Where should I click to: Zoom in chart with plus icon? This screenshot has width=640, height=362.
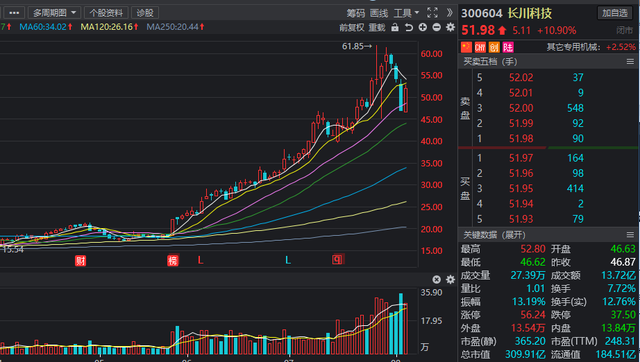[422, 28]
